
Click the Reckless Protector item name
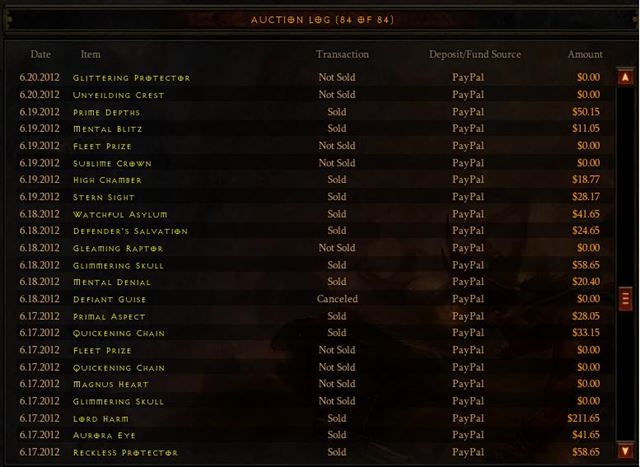(x=125, y=453)
